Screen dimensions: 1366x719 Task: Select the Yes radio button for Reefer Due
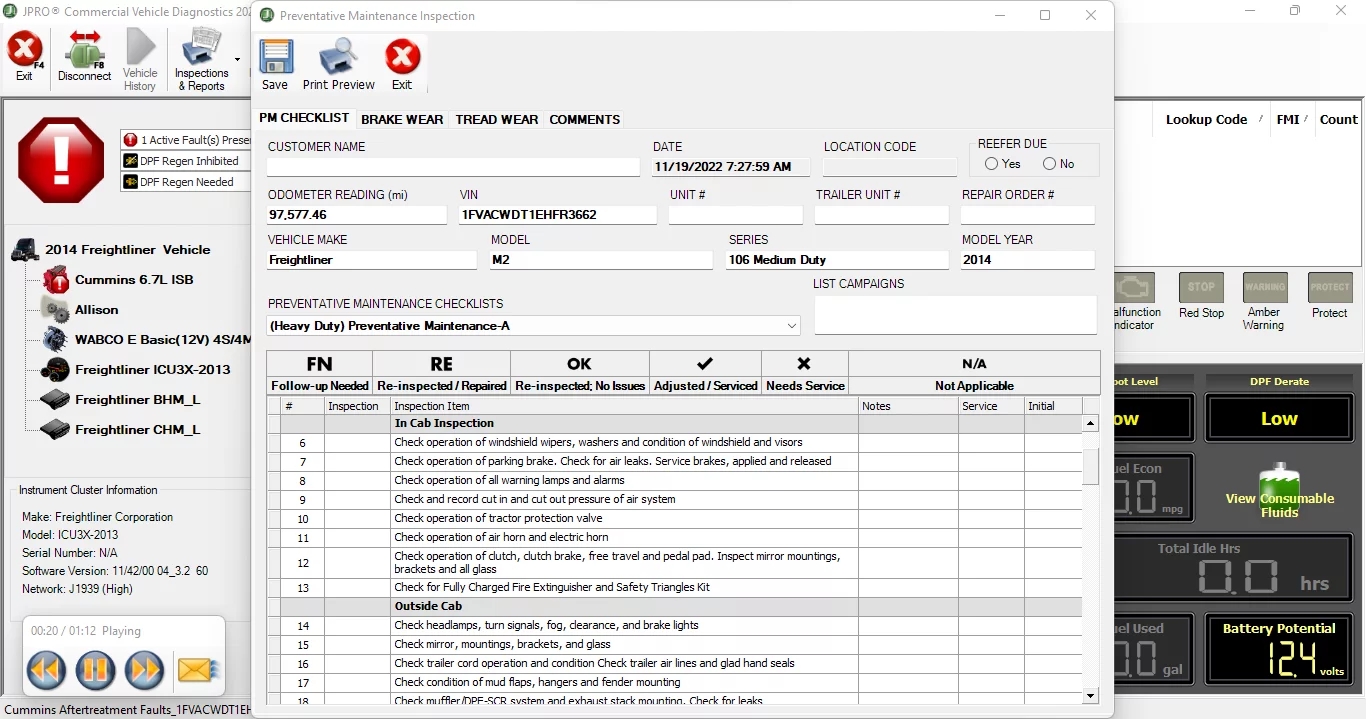coord(991,164)
